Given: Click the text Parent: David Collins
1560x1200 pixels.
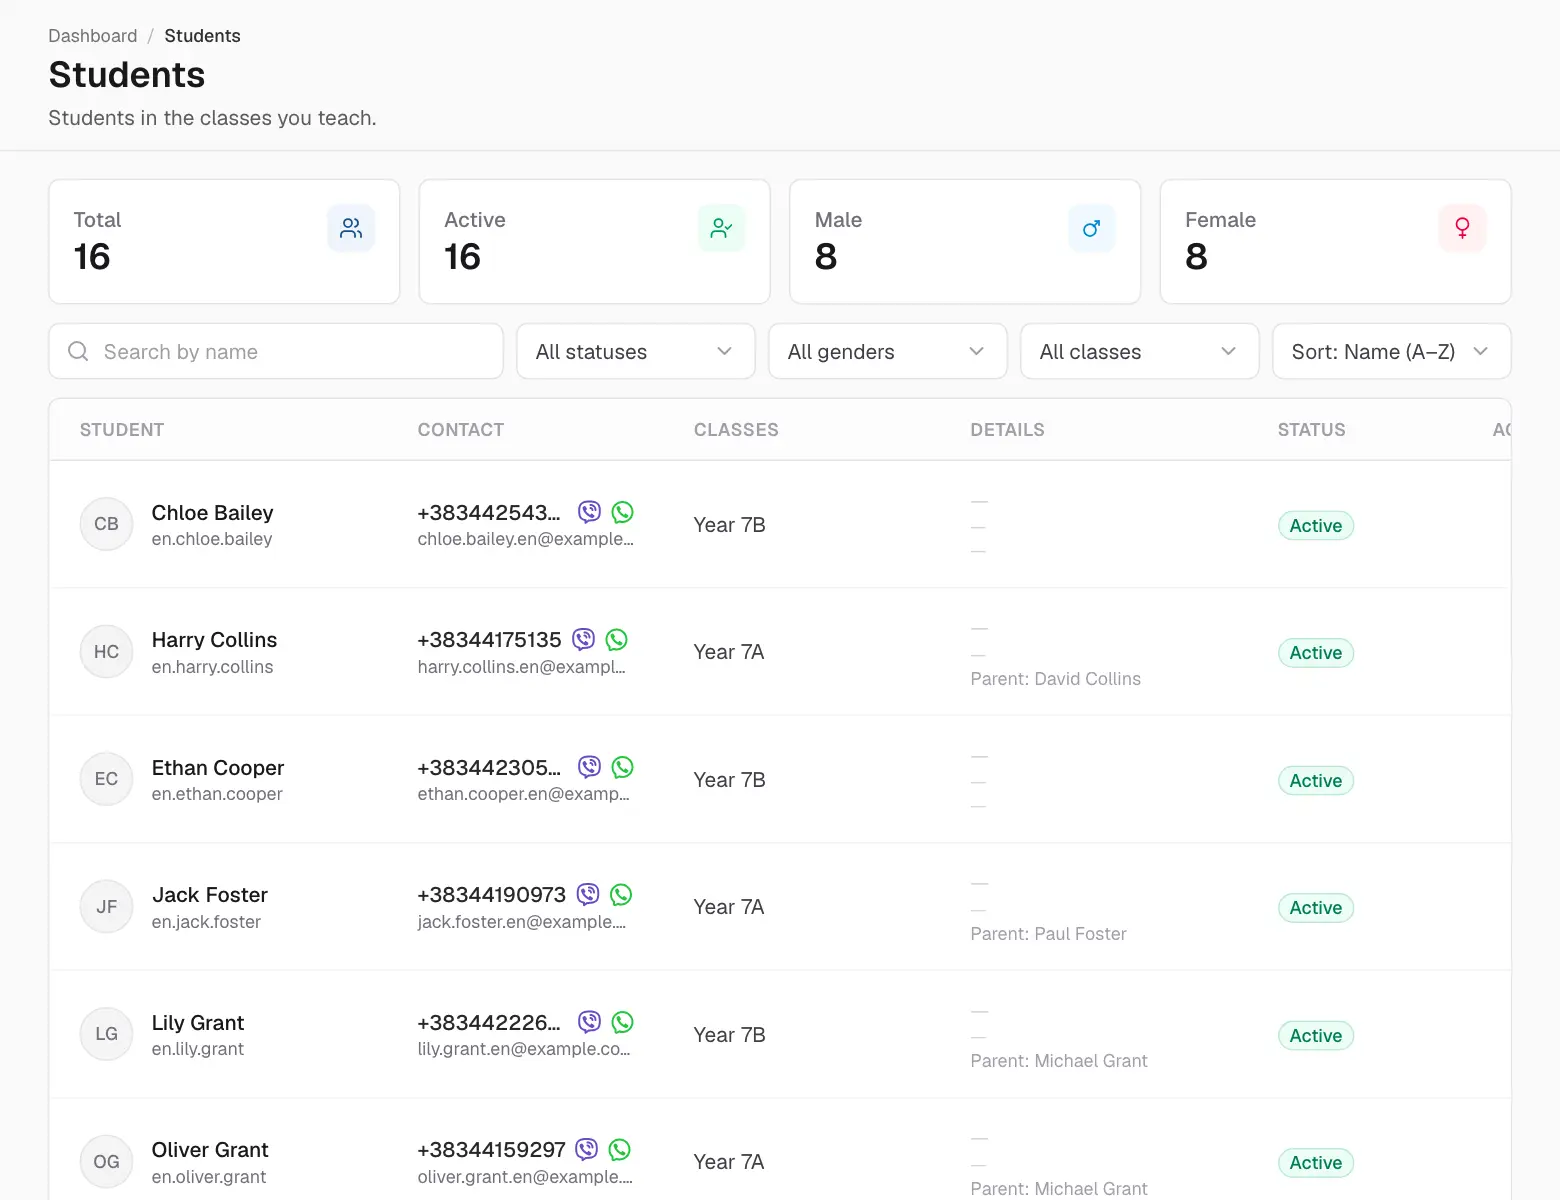Looking at the screenshot, I should 1055,679.
